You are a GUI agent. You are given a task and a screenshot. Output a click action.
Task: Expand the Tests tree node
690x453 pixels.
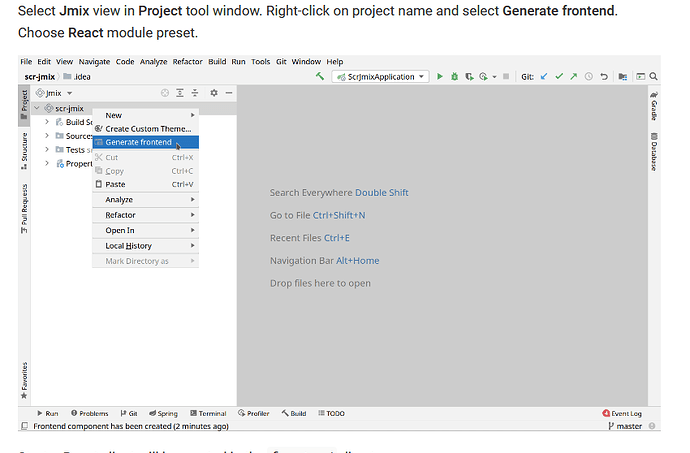tap(47, 150)
